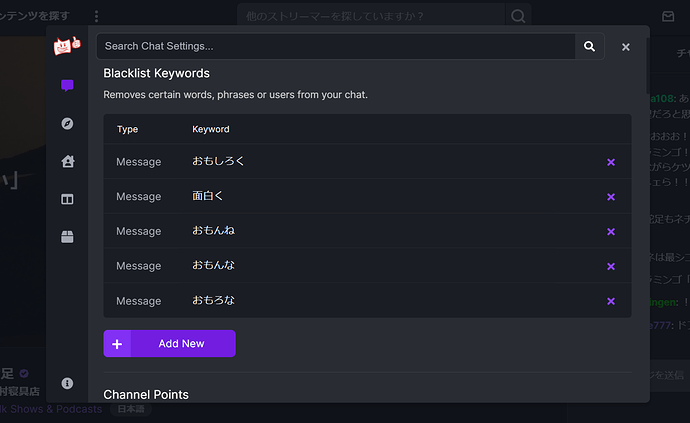Open the box Add-ons sidebar icon
690x423 pixels.
coord(67,237)
